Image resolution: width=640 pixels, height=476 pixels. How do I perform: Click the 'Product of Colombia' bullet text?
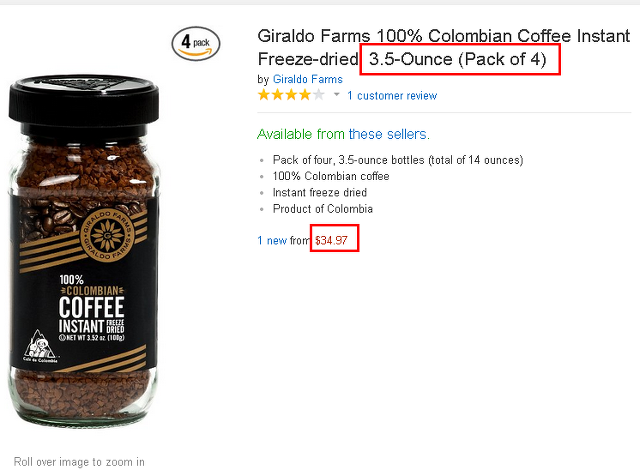coord(322,209)
